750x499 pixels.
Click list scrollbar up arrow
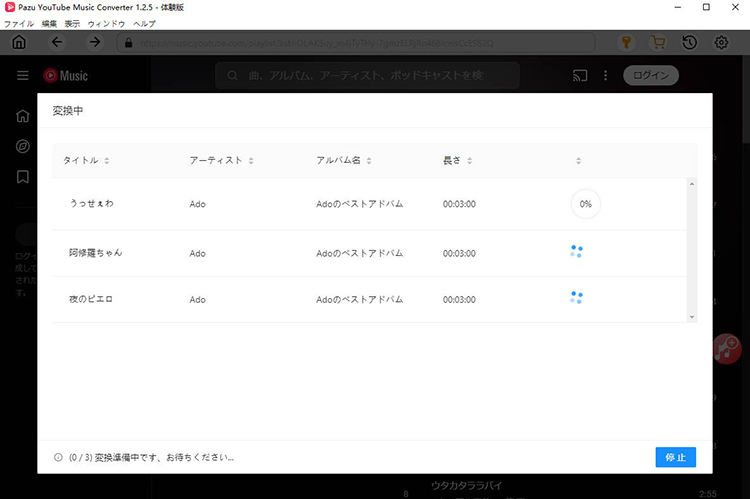(x=692, y=184)
